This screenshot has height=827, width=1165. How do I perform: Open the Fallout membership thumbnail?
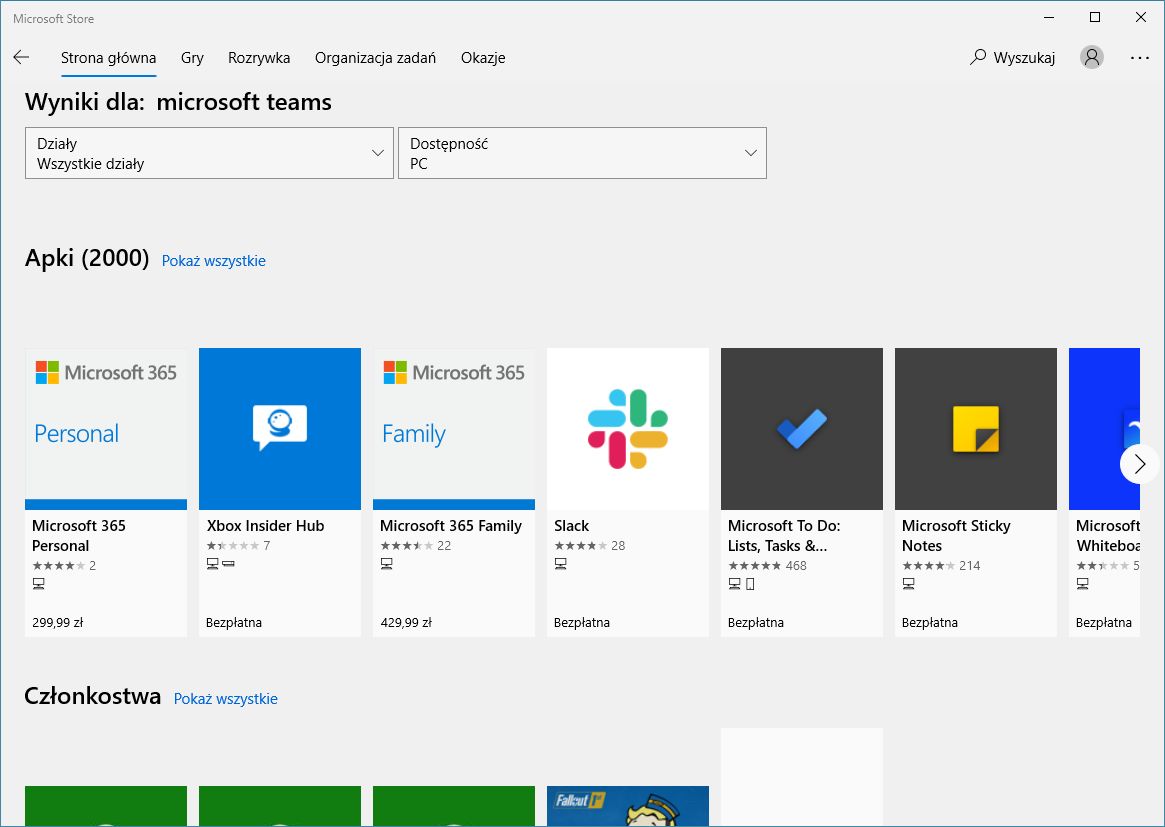tap(628, 806)
